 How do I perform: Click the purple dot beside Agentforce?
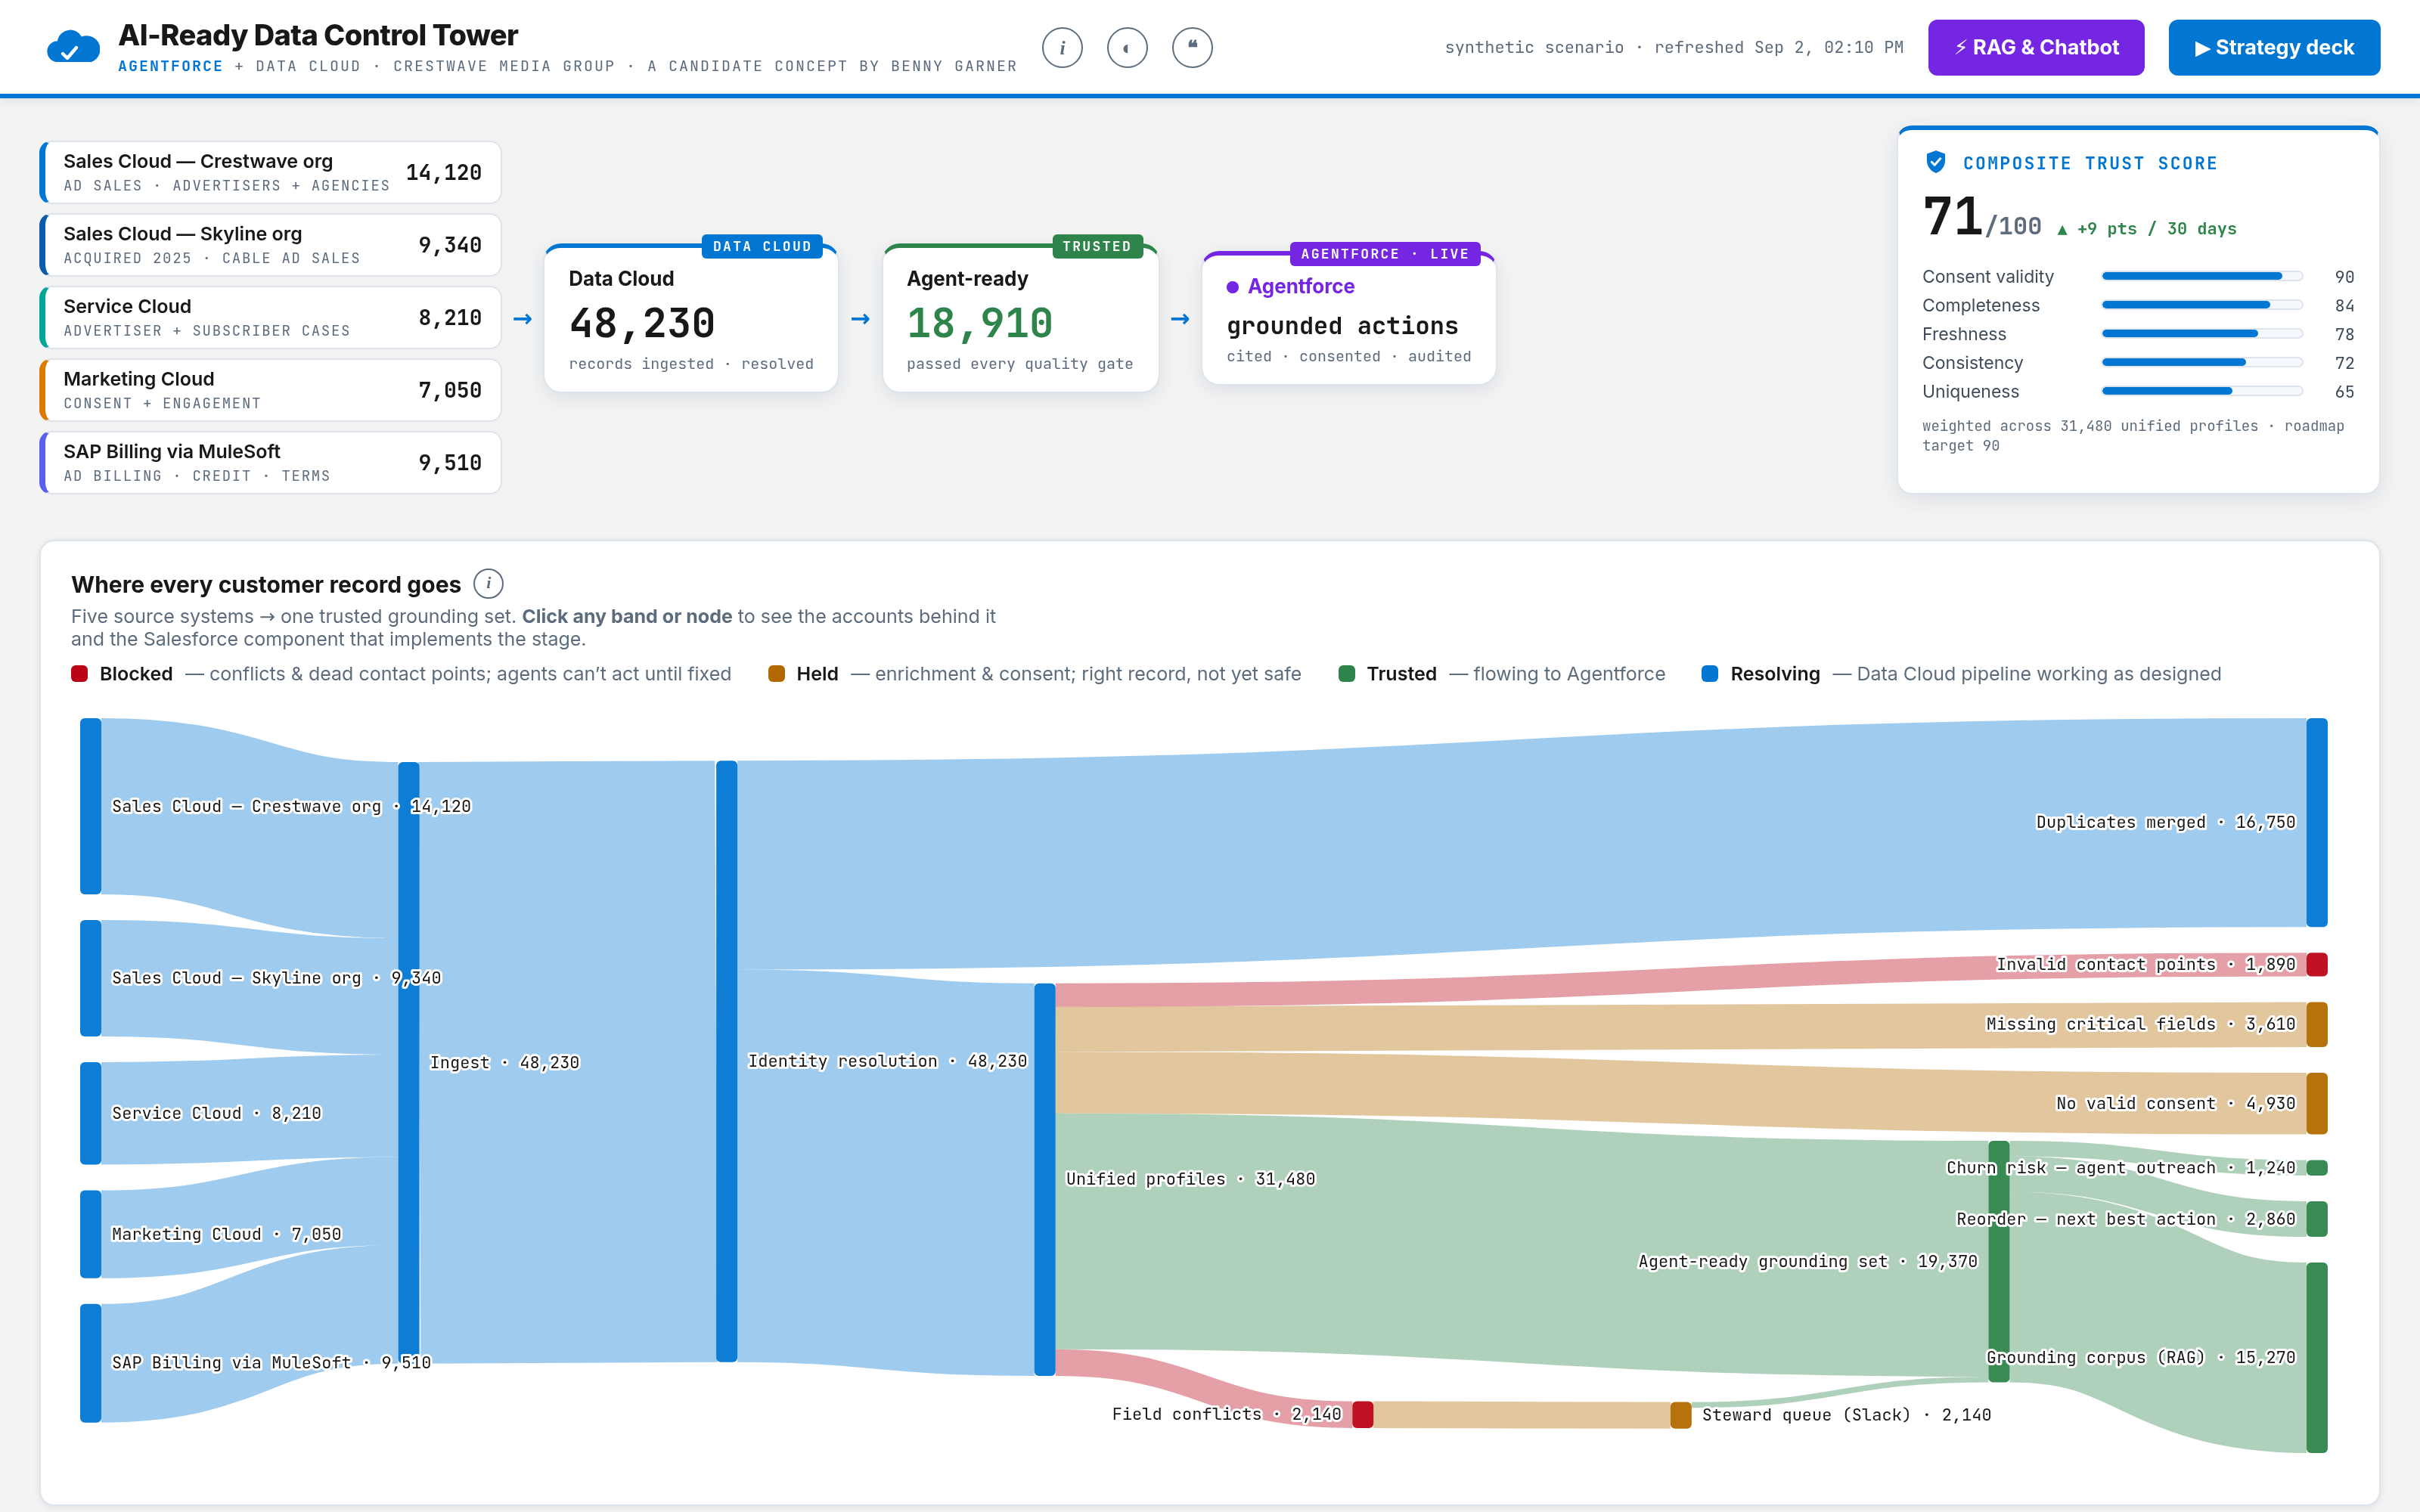coord(1233,287)
